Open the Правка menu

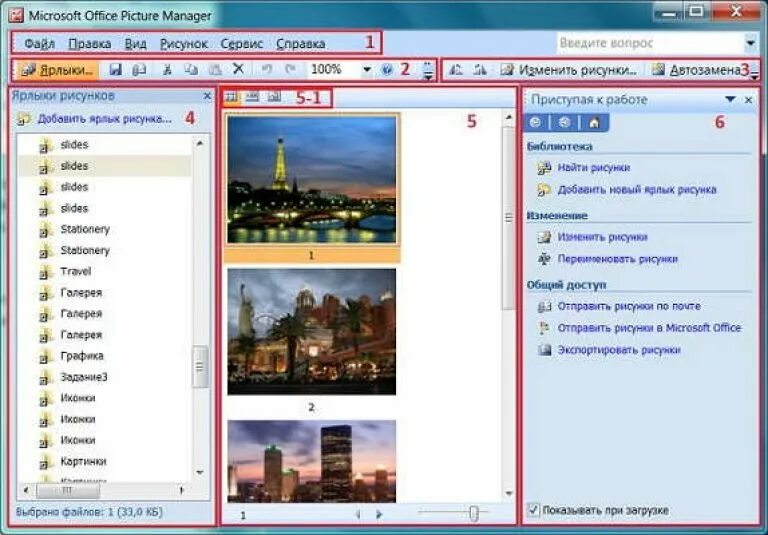click(89, 44)
